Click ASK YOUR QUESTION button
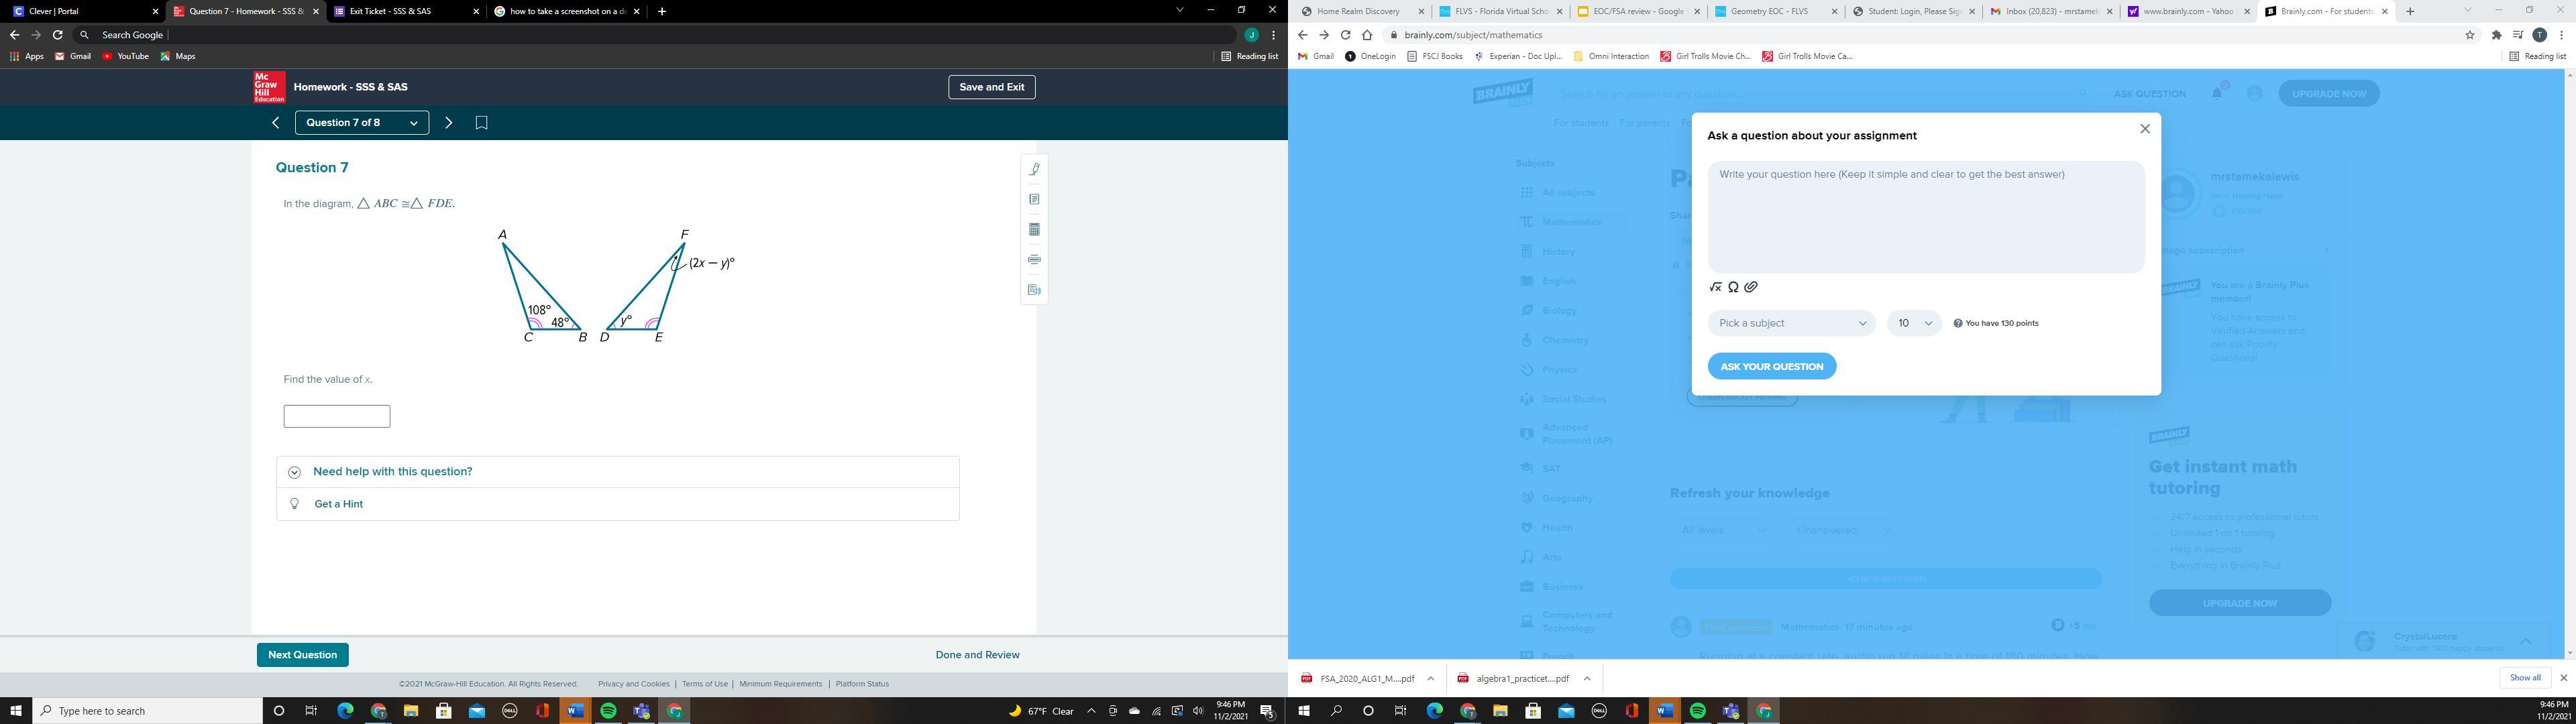Image resolution: width=2576 pixels, height=724 pixels. point(1771,366)
